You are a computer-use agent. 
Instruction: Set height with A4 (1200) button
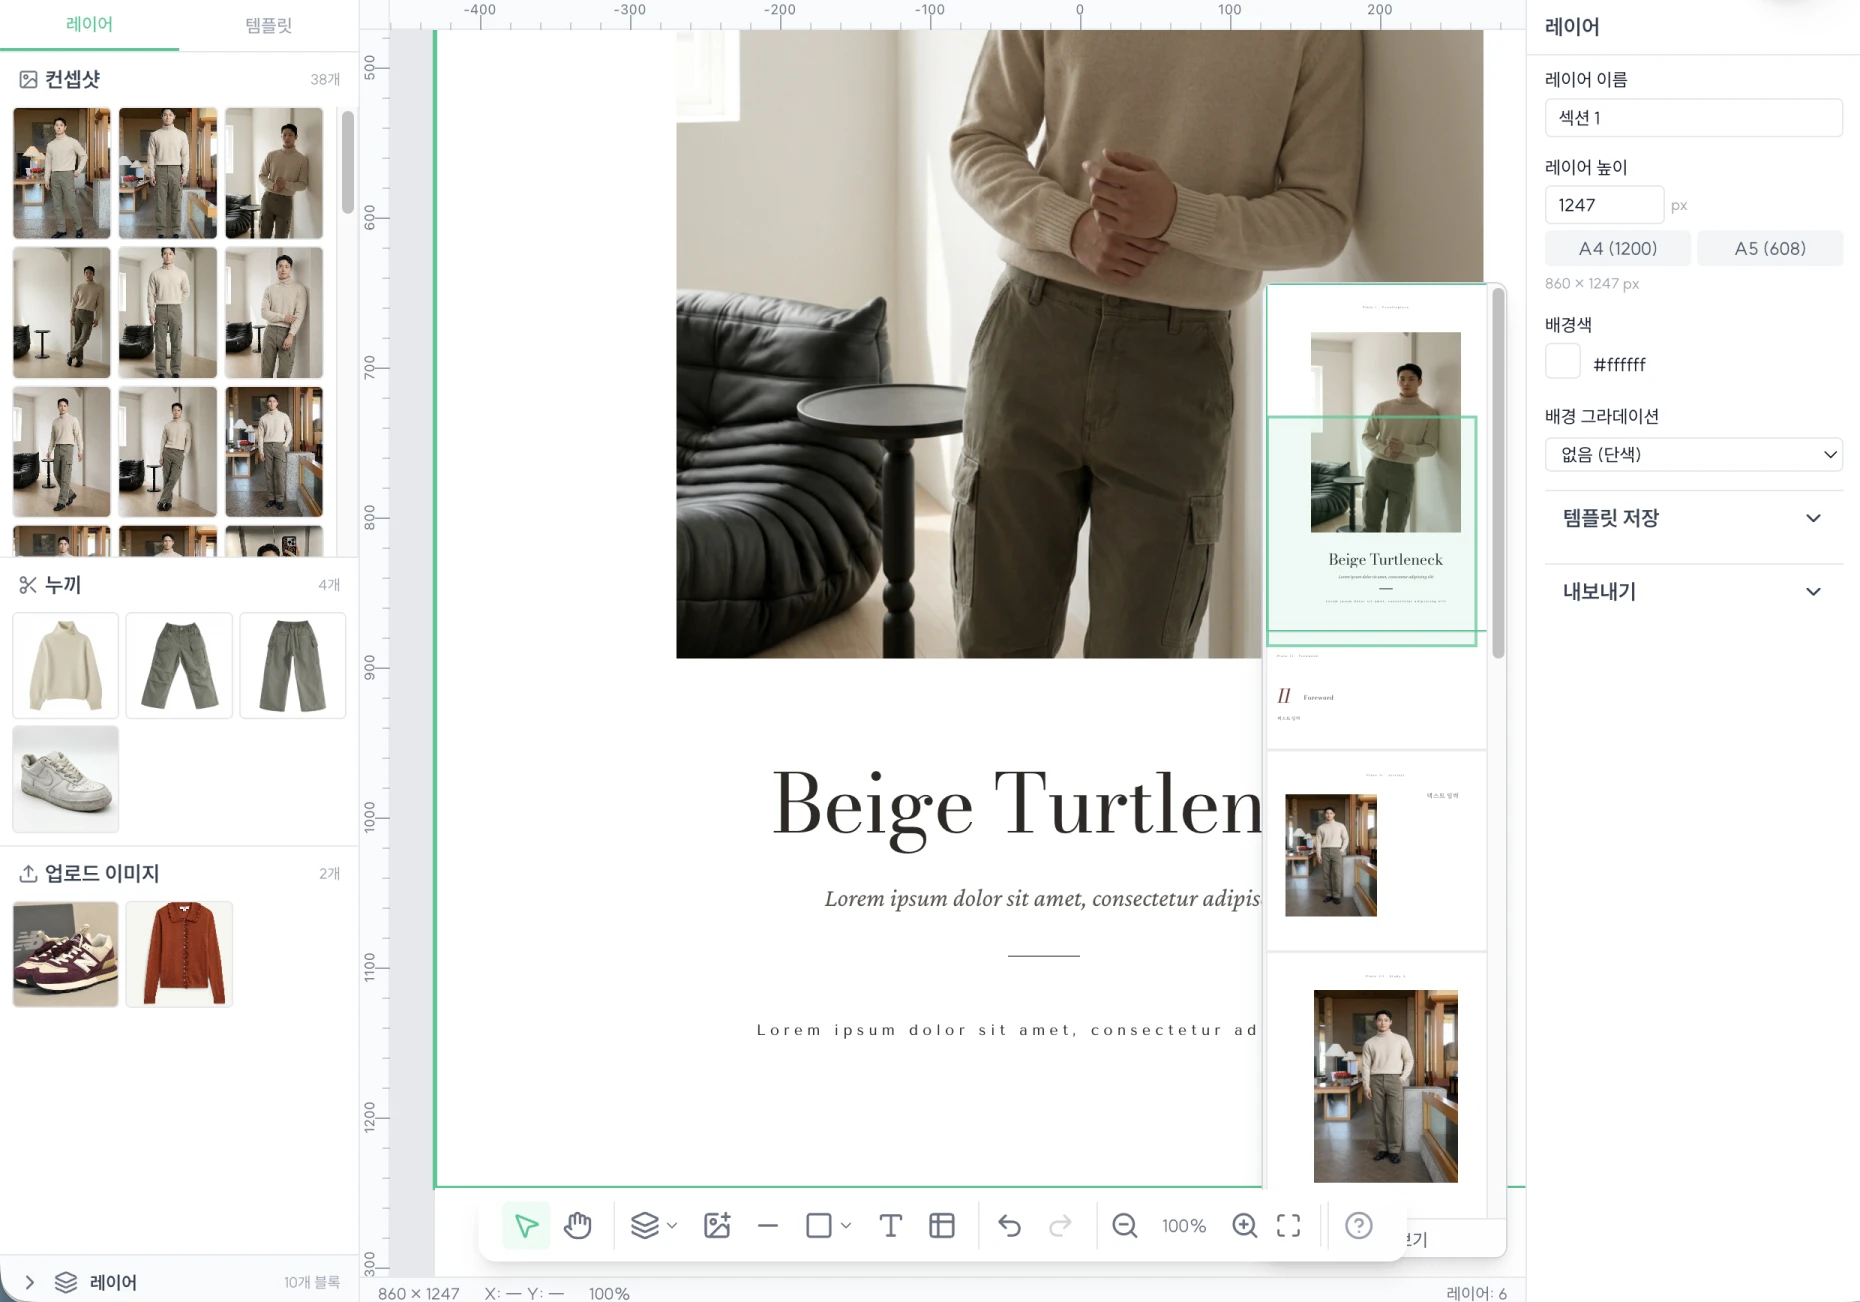coord(1618,248)
